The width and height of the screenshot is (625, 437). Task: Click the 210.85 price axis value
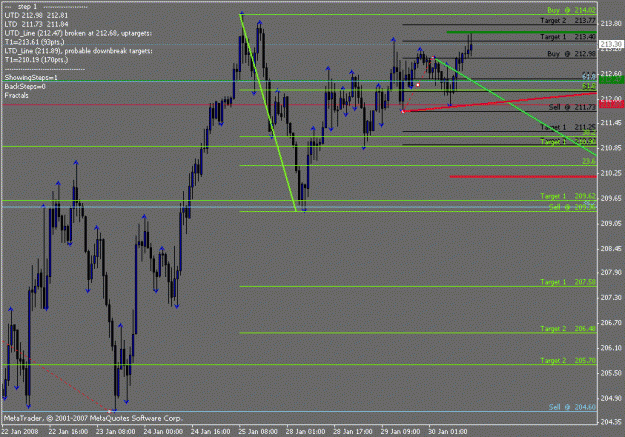[611, 148]
